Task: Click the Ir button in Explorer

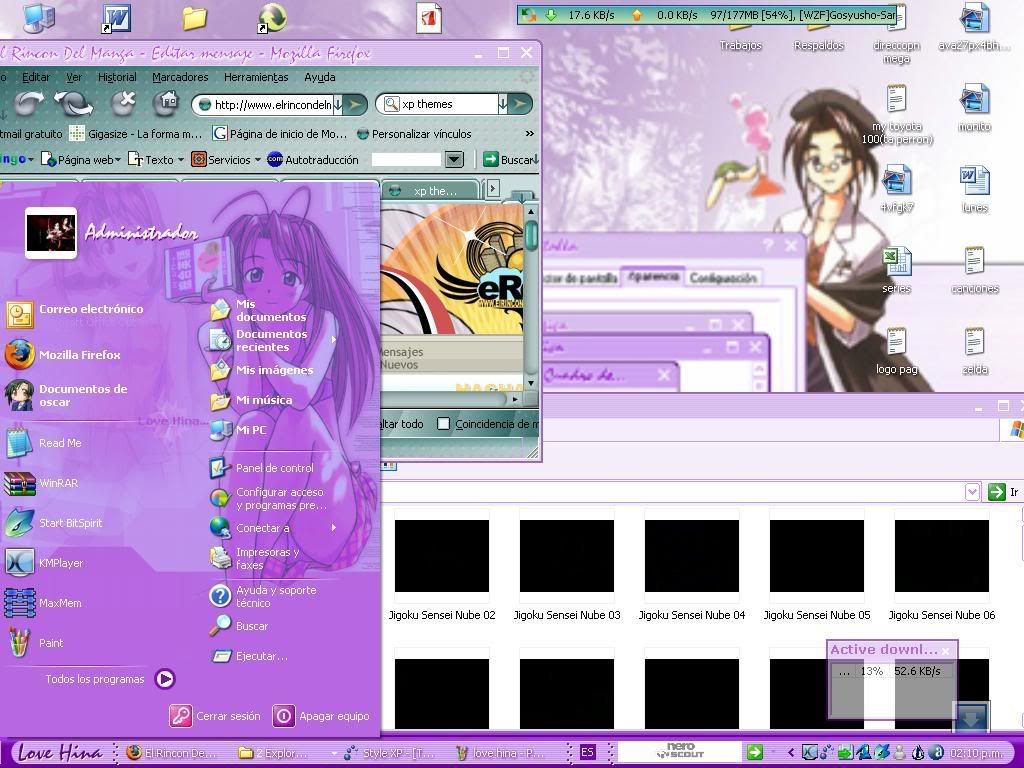Action: (1003, 492)
